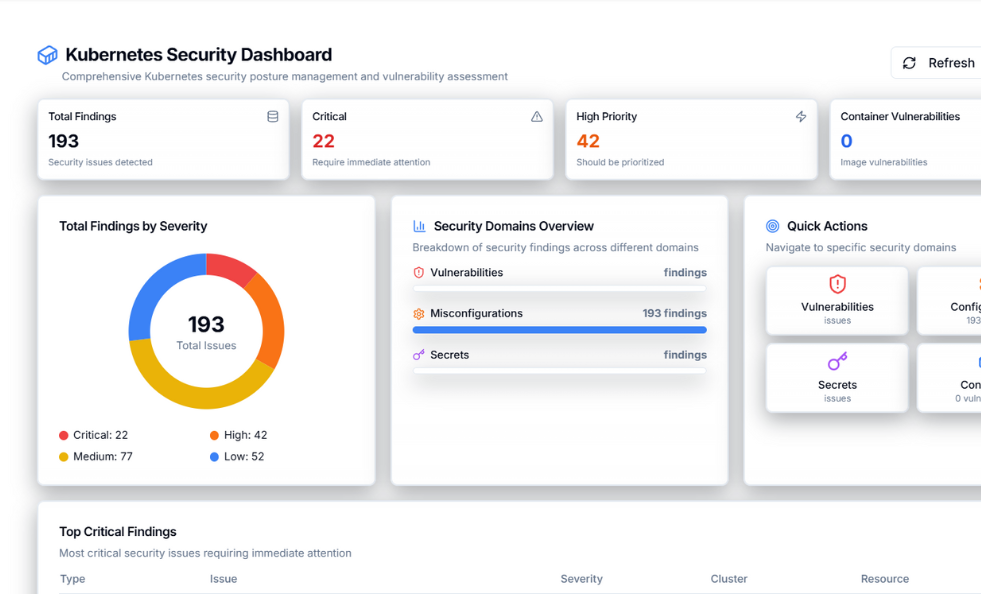Click the bar chart icon beside Security Domains Overview
The width and height of the screenshot is (981, 594).
click(x=420, y=226)
